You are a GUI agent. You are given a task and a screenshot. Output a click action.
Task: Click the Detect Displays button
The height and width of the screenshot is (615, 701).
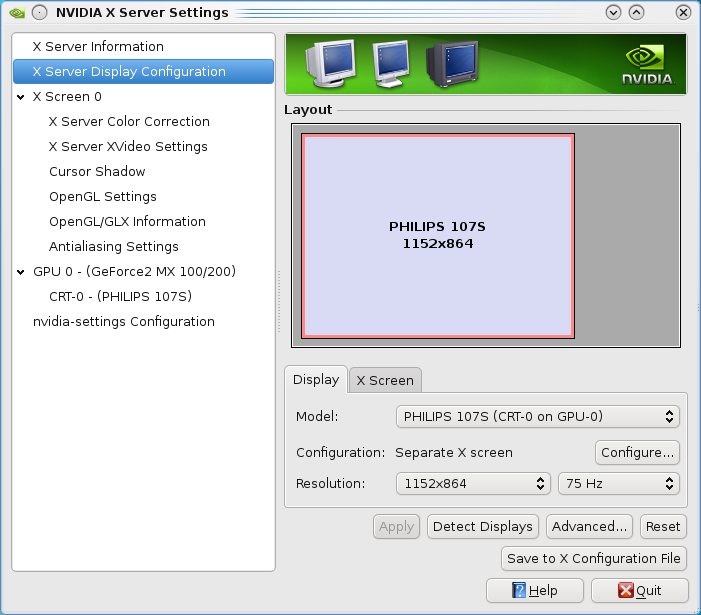point(484,526)
